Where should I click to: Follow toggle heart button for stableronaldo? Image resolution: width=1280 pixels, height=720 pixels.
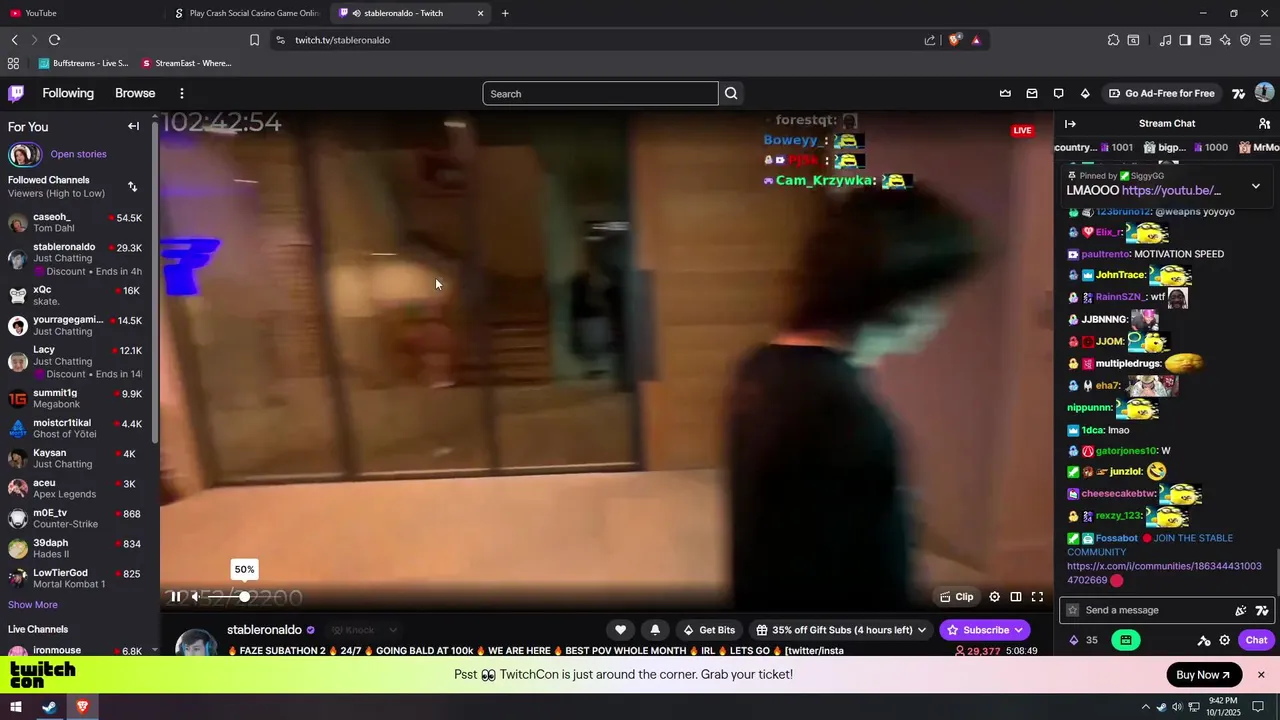620,630
